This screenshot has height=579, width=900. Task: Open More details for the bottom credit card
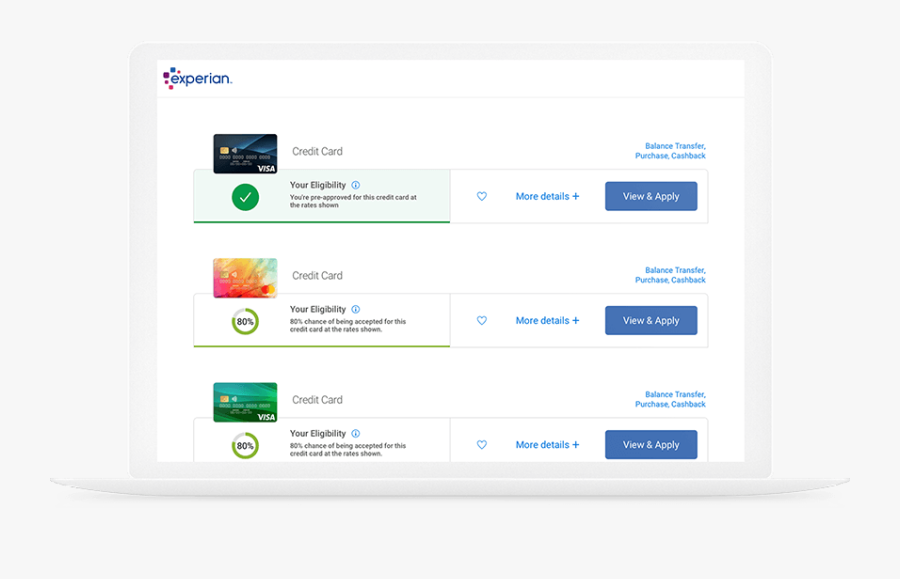(x=547, y=444)
